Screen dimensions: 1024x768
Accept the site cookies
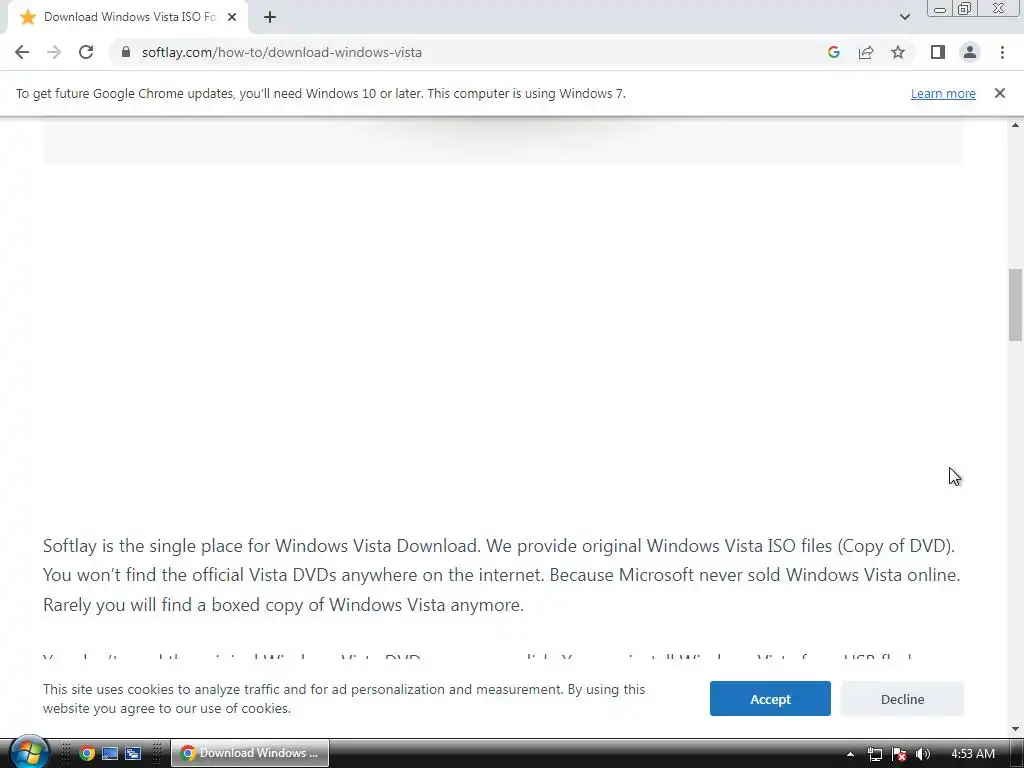pyautogui.click(x=770, y=699)
